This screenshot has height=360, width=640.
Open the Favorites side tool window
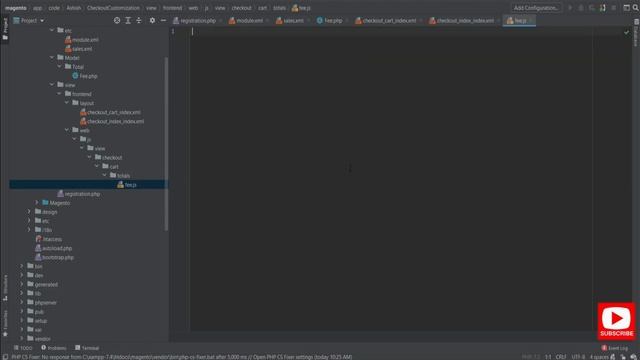pyautogui.click(x=5, y=323)
